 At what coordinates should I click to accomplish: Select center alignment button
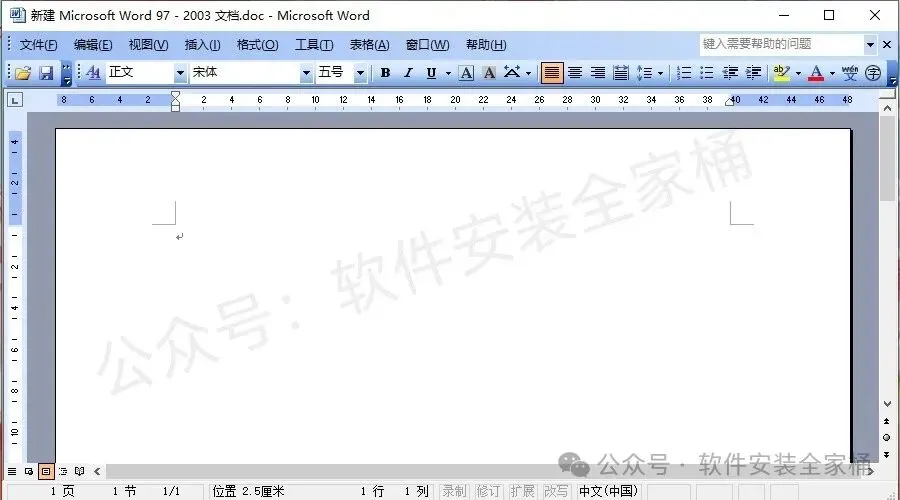[575, 73]
